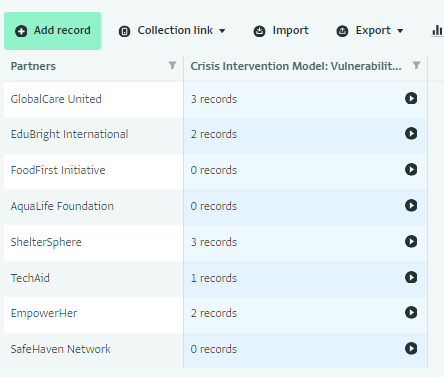Expand linked records for EmpowerHer
The height and width of the screenshot is (377, 444).
click(411, 312)
